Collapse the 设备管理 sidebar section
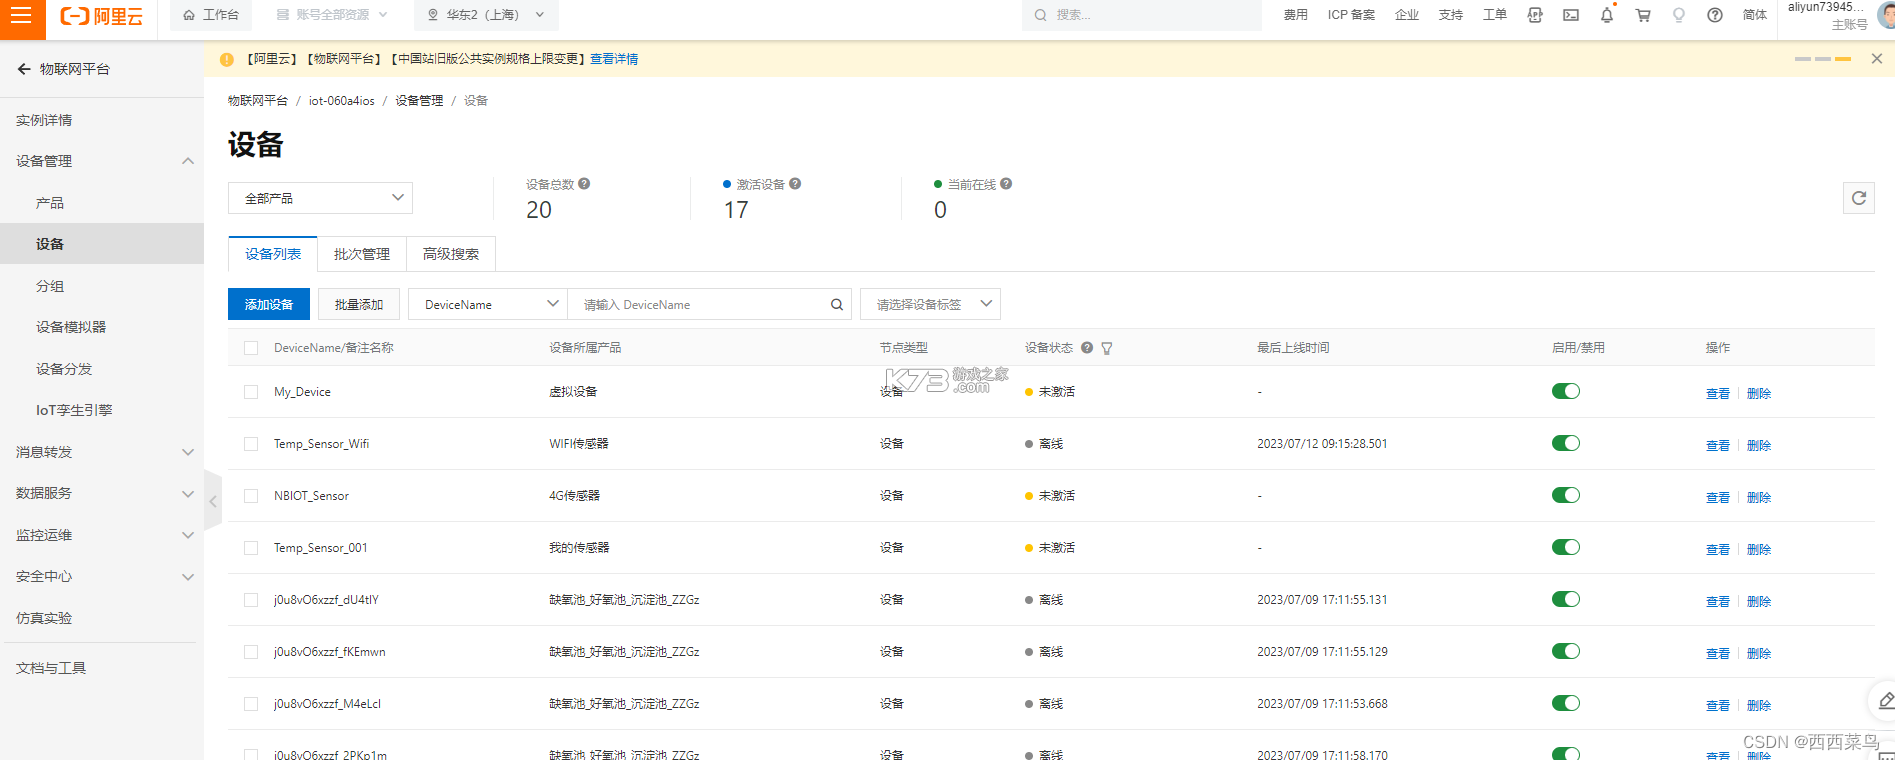 tap(102, 161)
